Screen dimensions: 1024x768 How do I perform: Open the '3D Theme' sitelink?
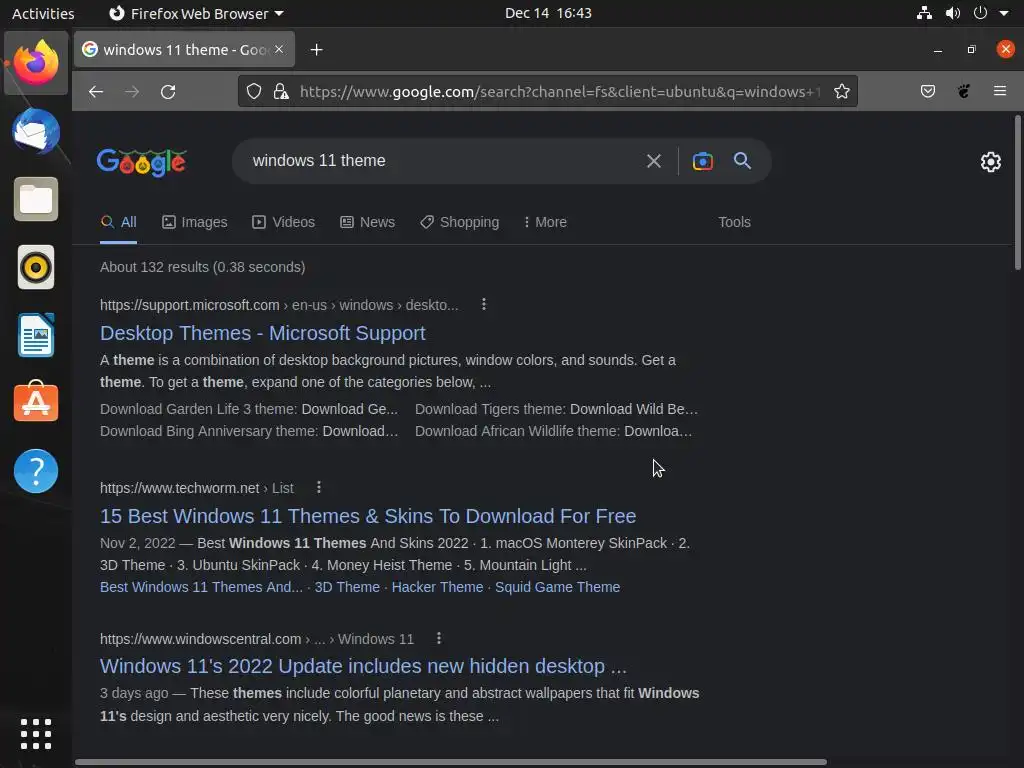tap(347, 587)
